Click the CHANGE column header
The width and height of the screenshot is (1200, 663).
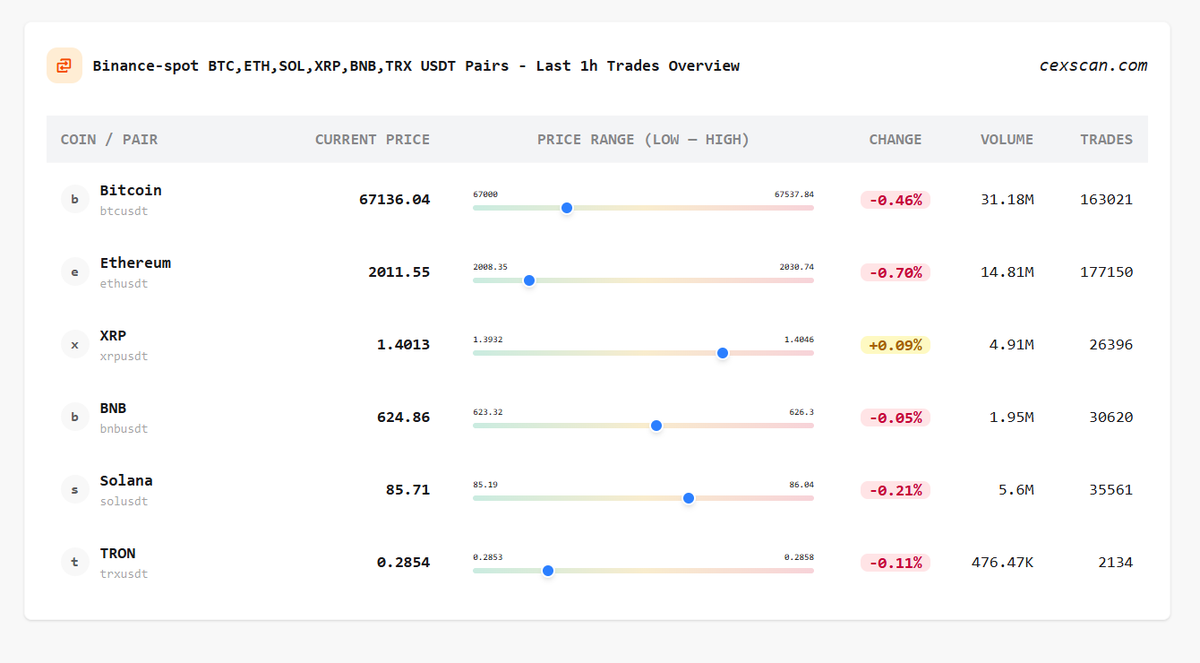tap(895, 139)
